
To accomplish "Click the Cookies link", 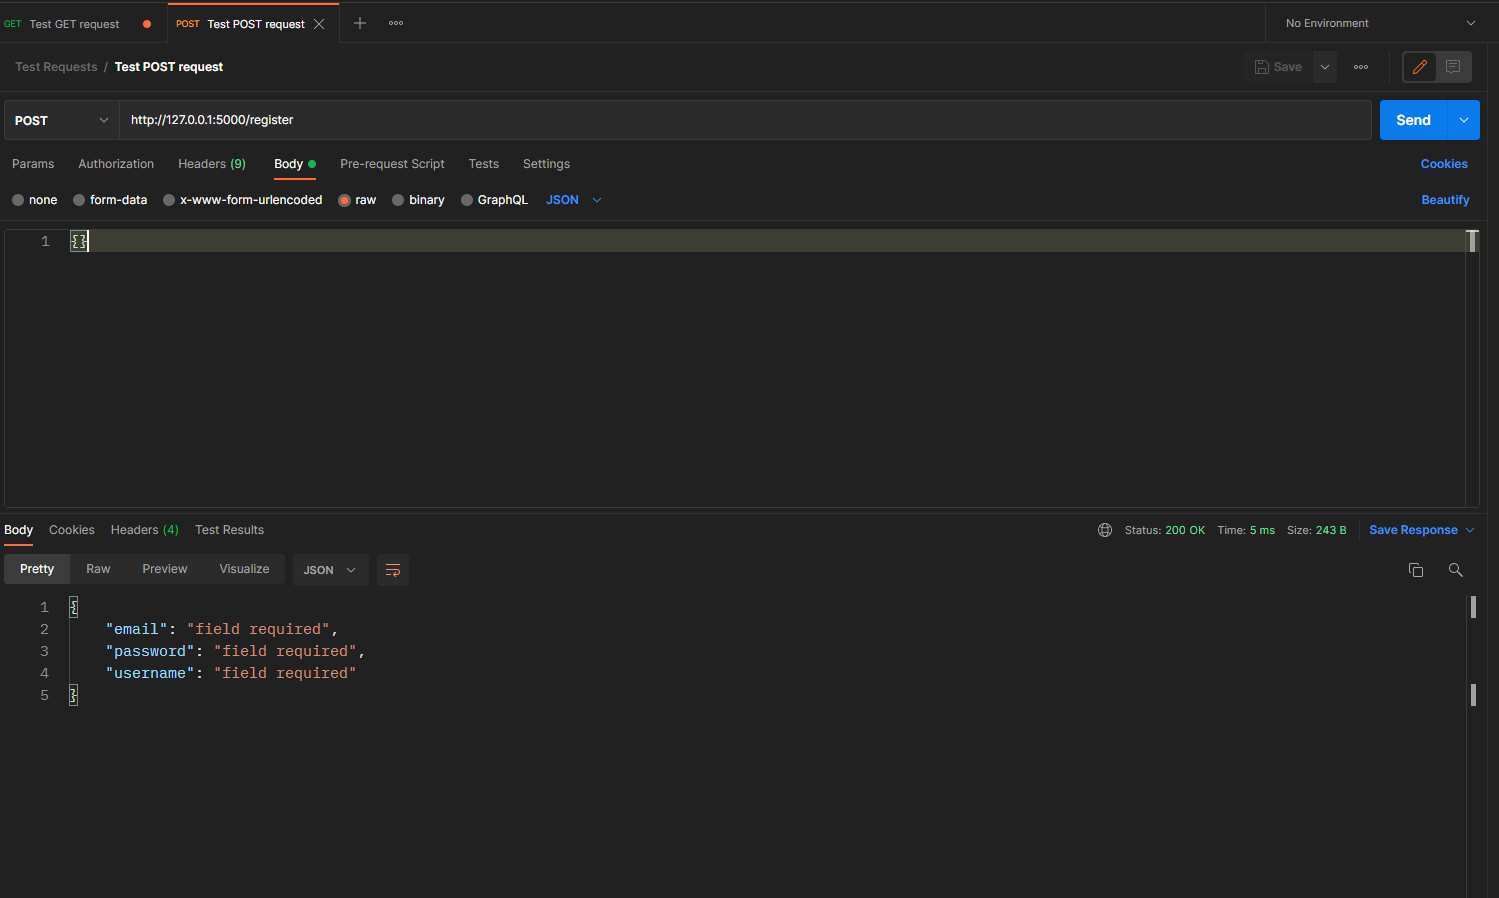I will 1444,164.
